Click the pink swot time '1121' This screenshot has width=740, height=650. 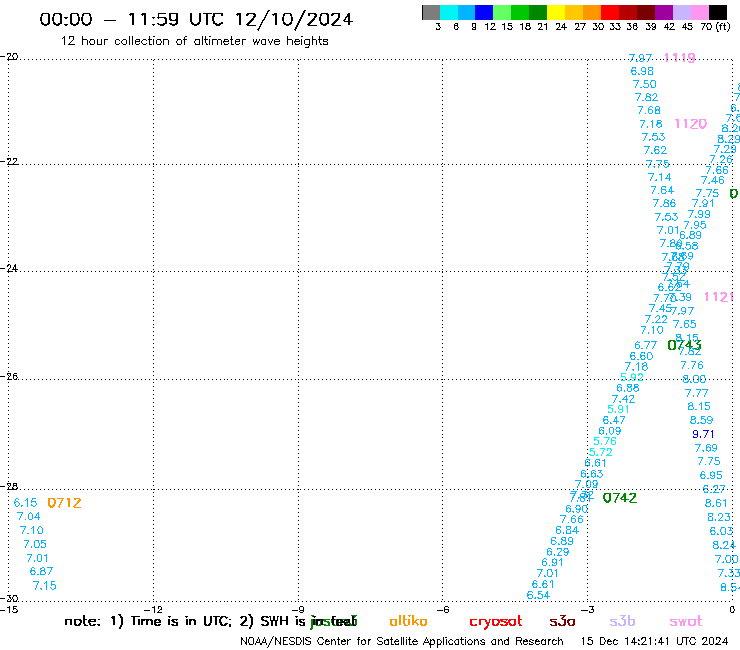(718, 296)
